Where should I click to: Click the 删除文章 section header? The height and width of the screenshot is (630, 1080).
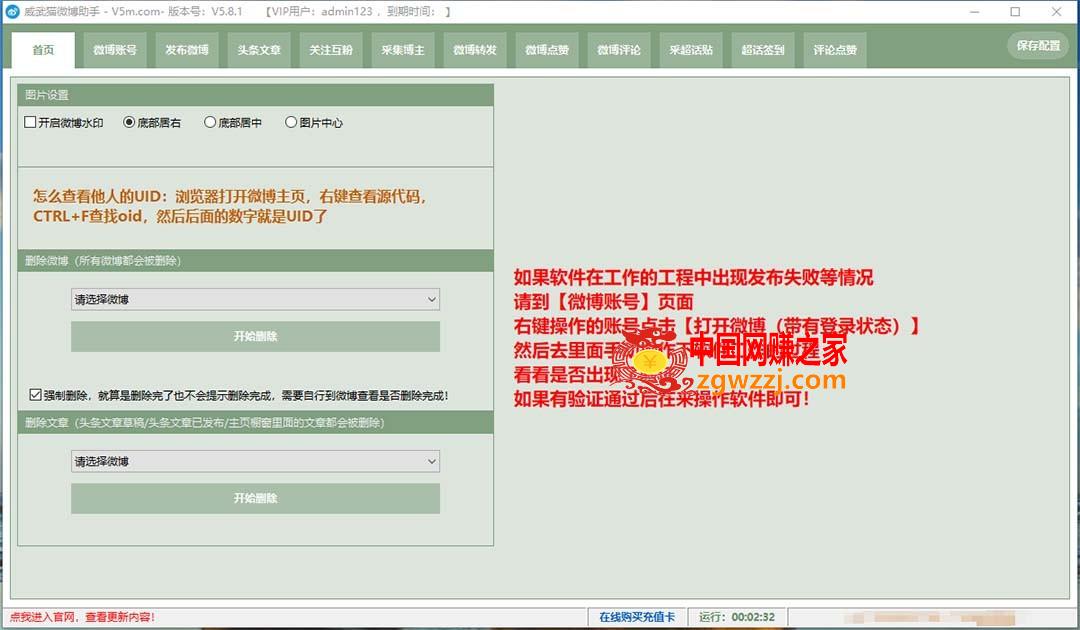pyautogui.click(x=256, y=422)
